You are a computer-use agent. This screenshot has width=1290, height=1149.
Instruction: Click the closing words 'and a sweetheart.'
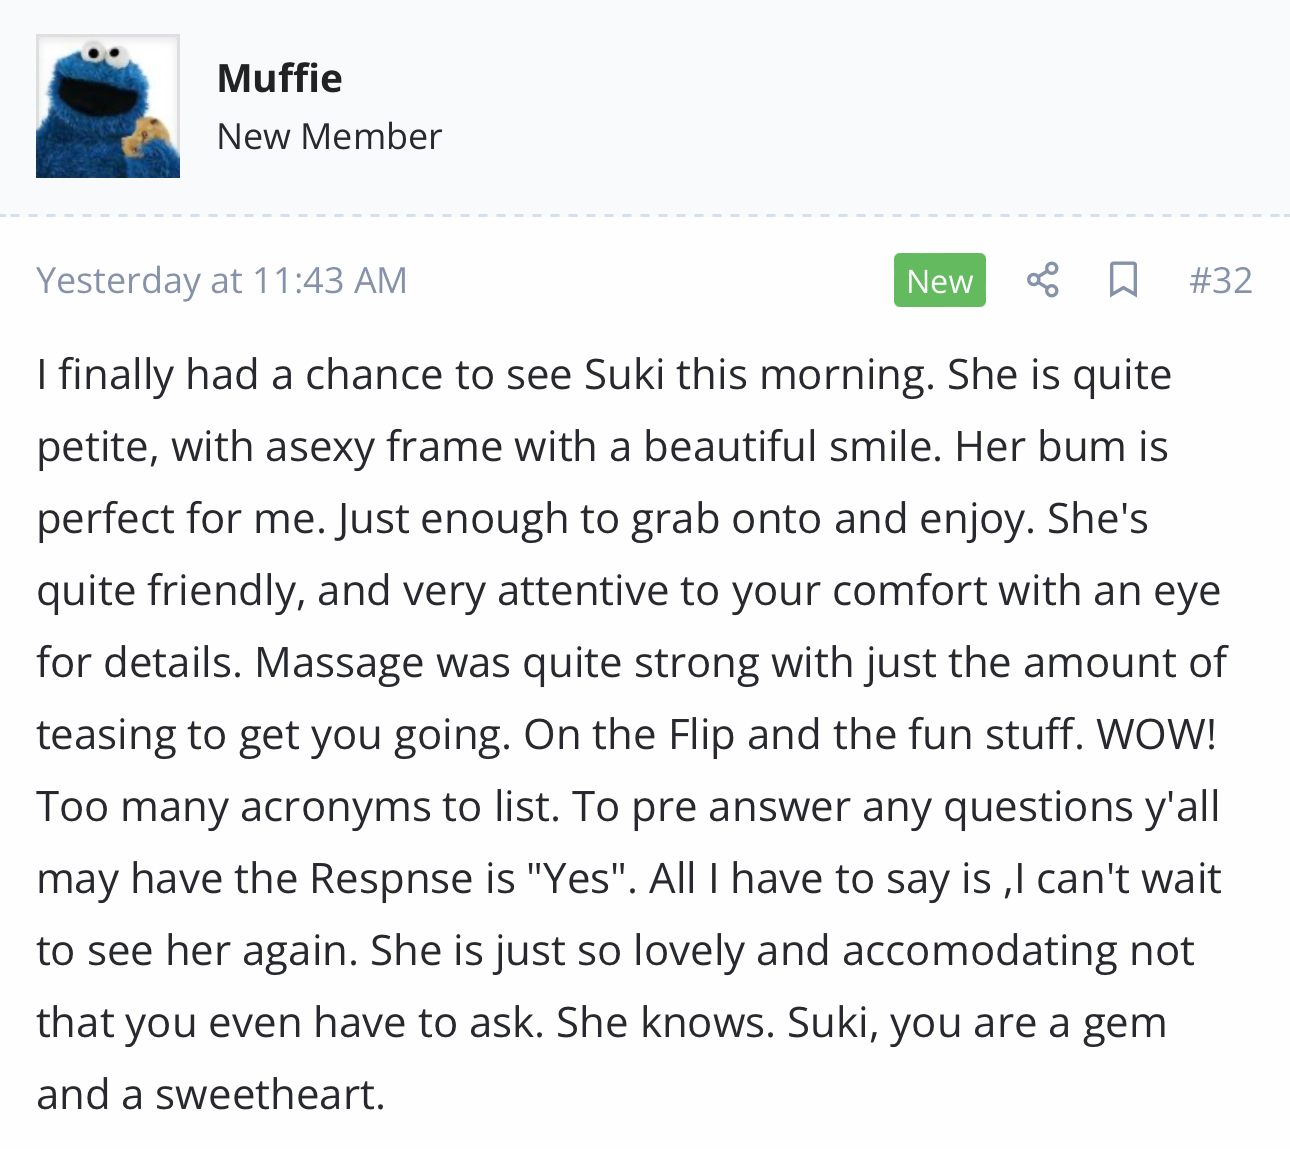point(210,1095)
